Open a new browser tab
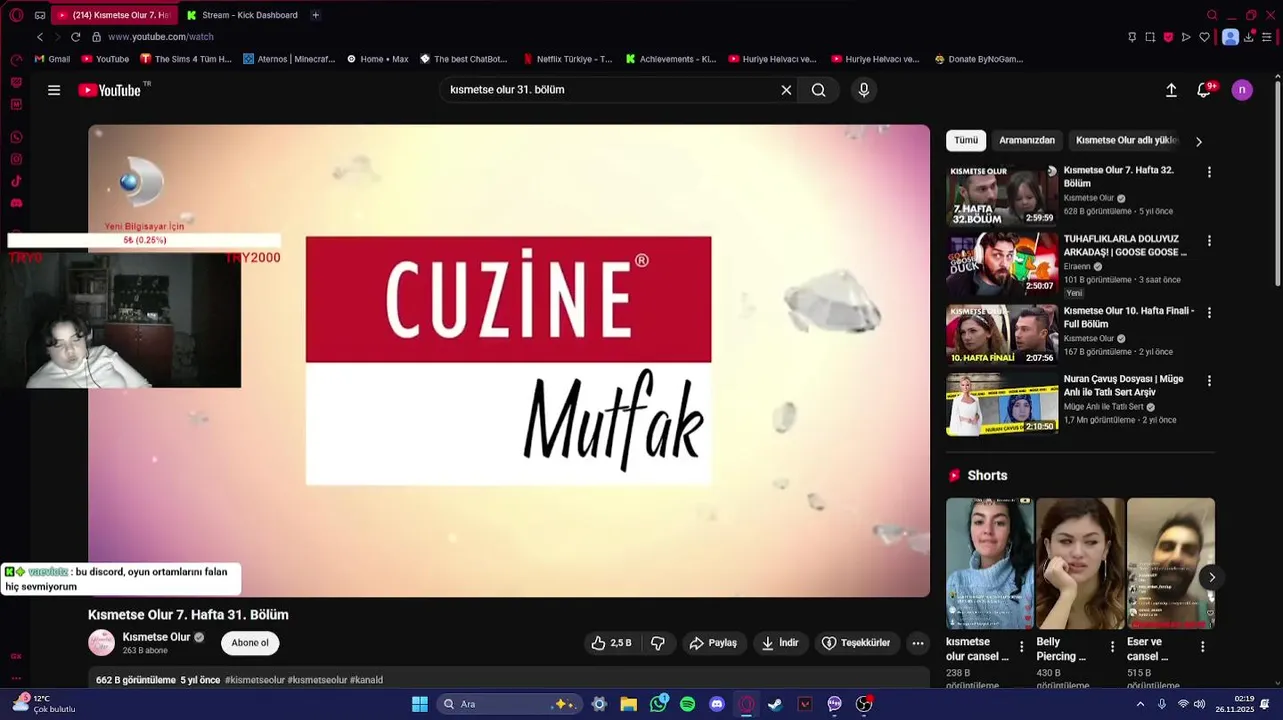This screenshot has height=720, width=1283. click(315, 15)
